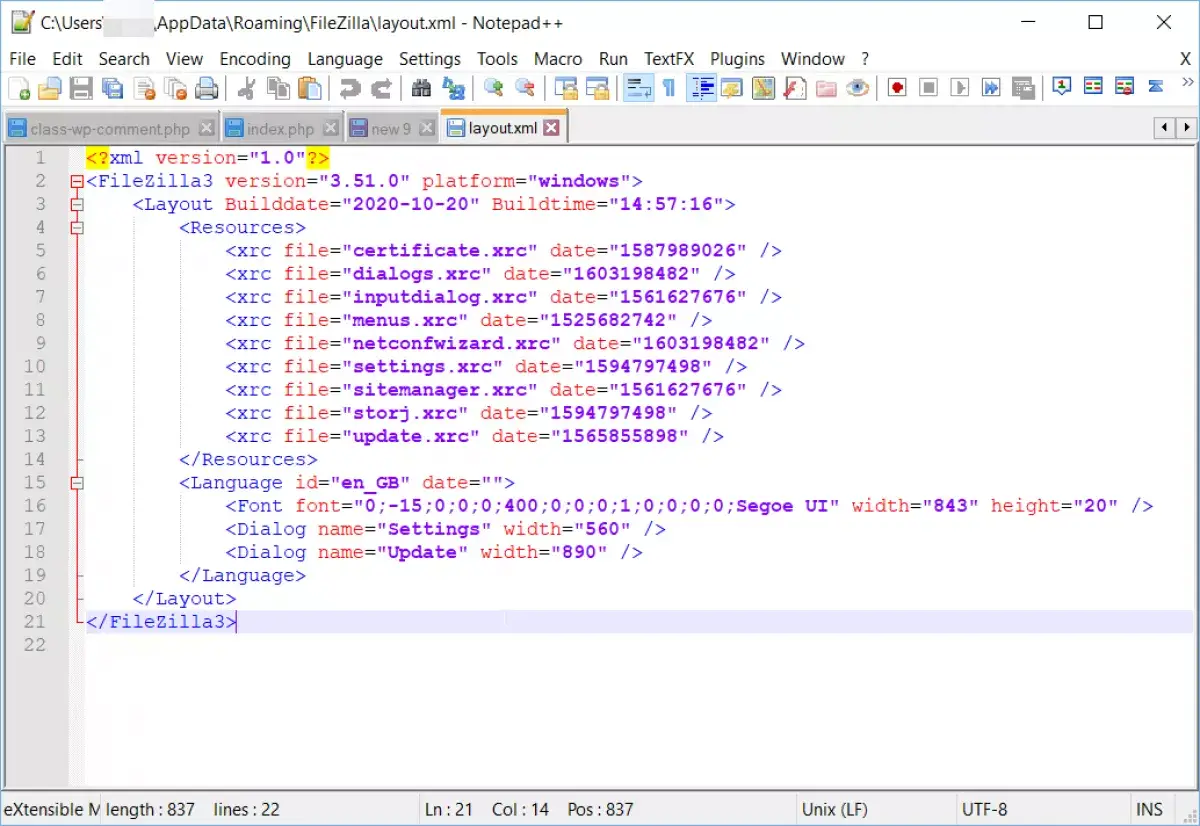Open Folder as Workspace icon
This screenshot has height=826, width=1200.
(x=826, y=88)
